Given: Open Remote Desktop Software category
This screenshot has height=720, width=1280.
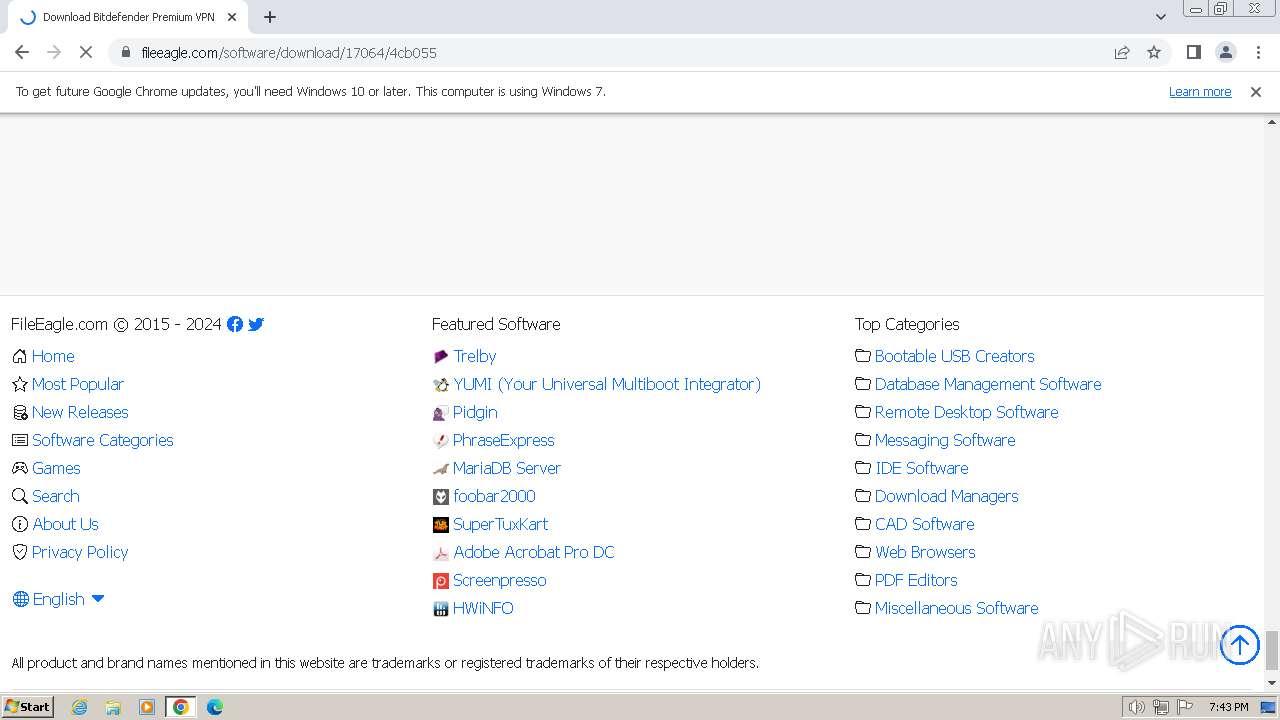Looking at the screenshot, I should coord(967,412).
